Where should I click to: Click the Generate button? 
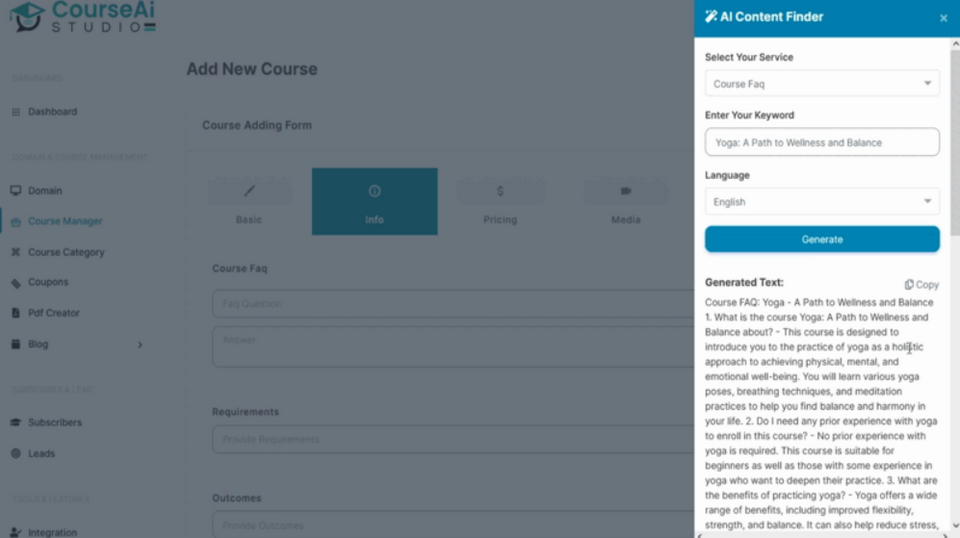[x=822, y=239]
